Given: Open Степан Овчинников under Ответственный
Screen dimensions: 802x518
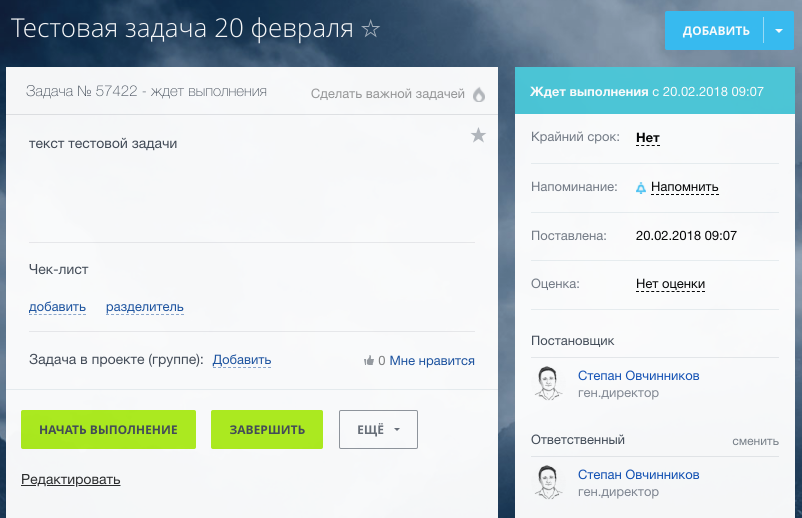Looking at the screenshot, I should tap(638, 475).
